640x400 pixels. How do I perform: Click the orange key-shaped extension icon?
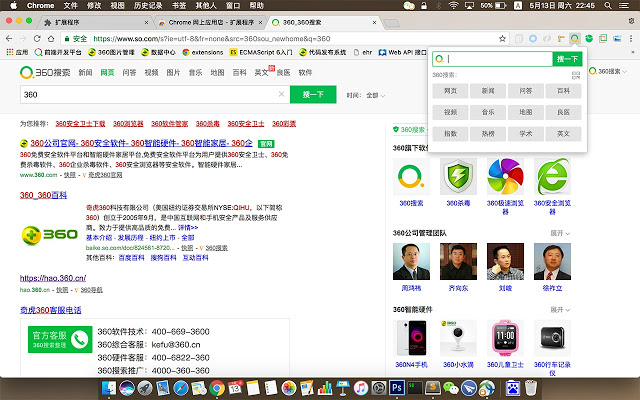[x=561, y=38]
